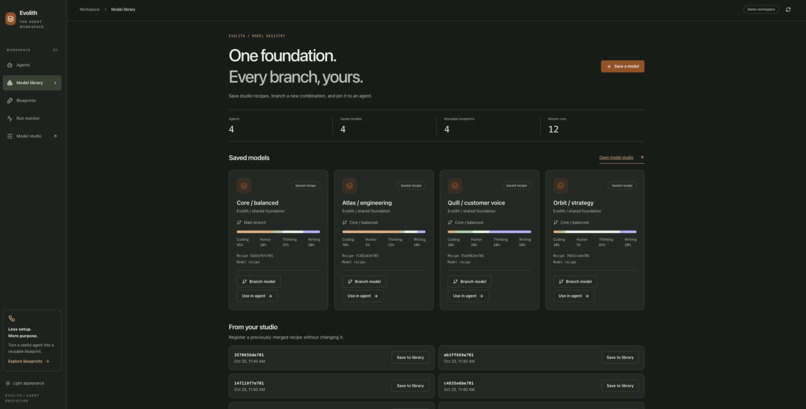Click the refresh icon in top bar
Image resolution: width=806 pixels, height=409 pixels.
tap(788, 9)
